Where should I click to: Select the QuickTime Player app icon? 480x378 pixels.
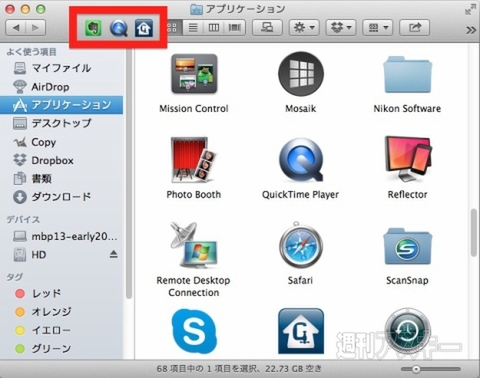(x=301, y=160)
